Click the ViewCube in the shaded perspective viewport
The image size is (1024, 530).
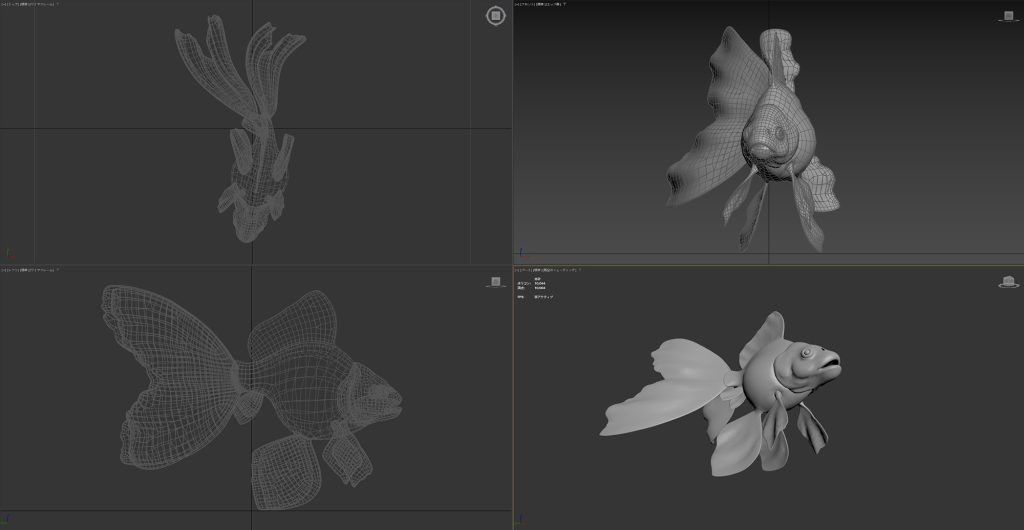click(x=1008, y=282)
